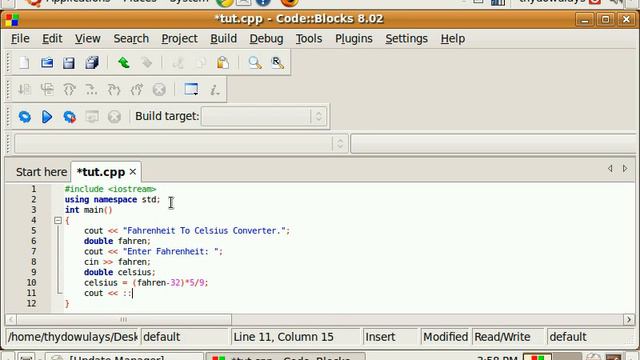Open the Settings menu
The width and height of the screenshot is (640, 360).
coord(407,39)
